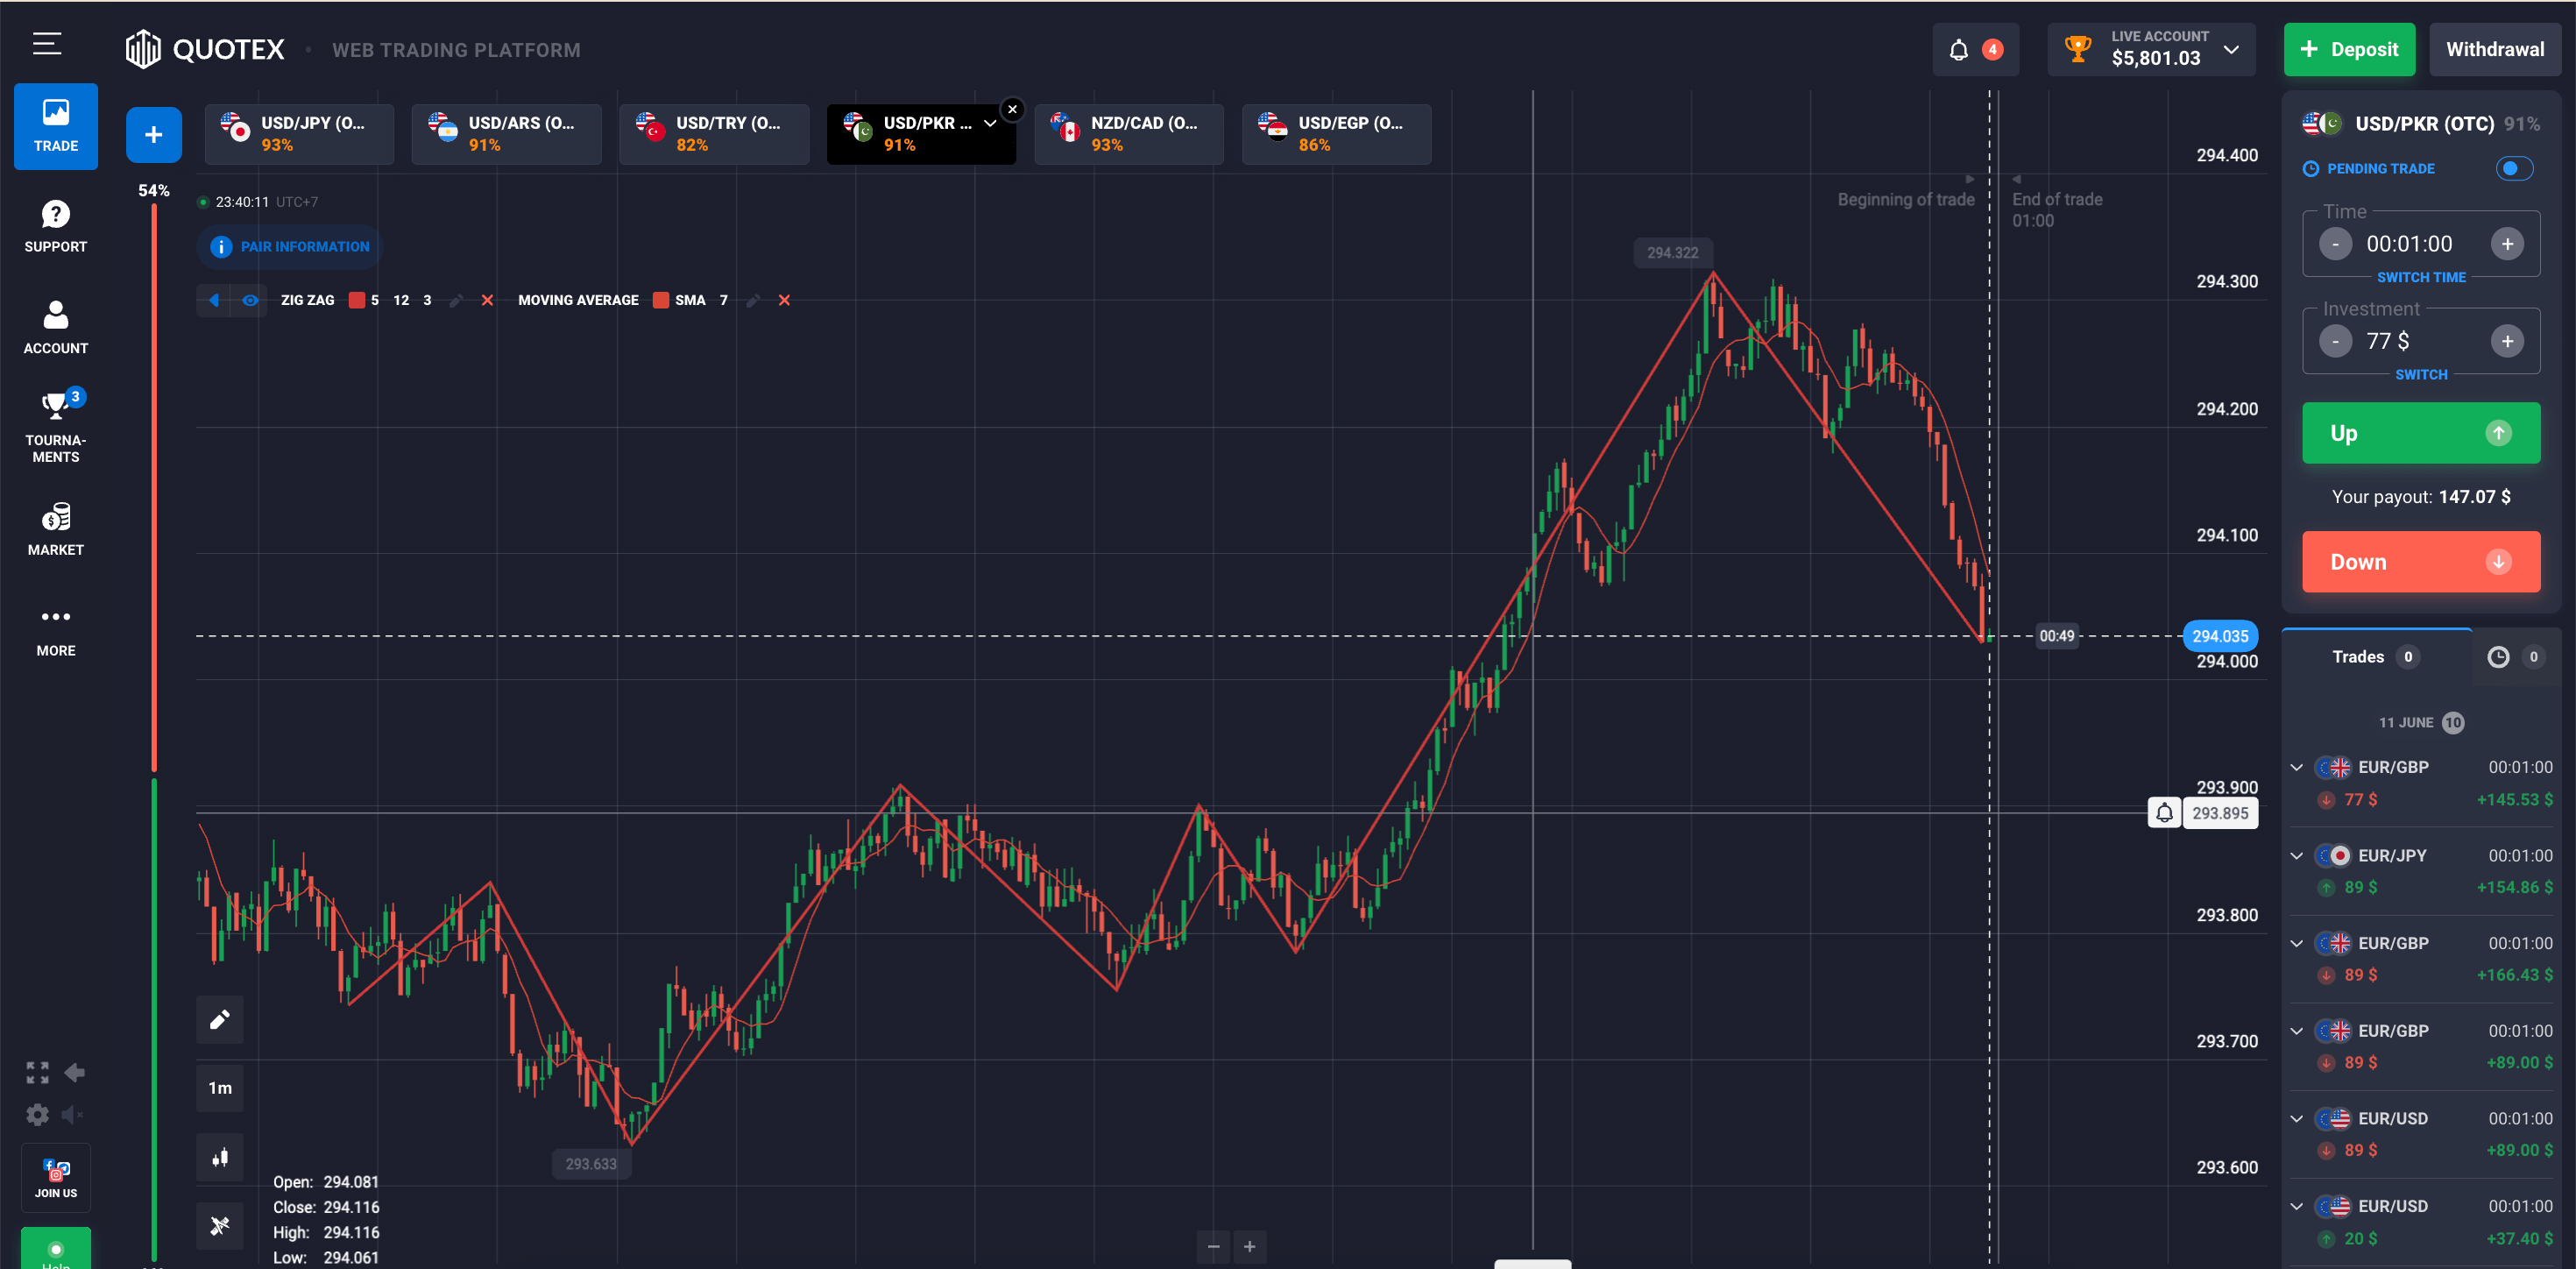Place a Down trade
The width and height of the screenshot is (2576, 1269).
pyautogui.click(x=2421, y=562)
